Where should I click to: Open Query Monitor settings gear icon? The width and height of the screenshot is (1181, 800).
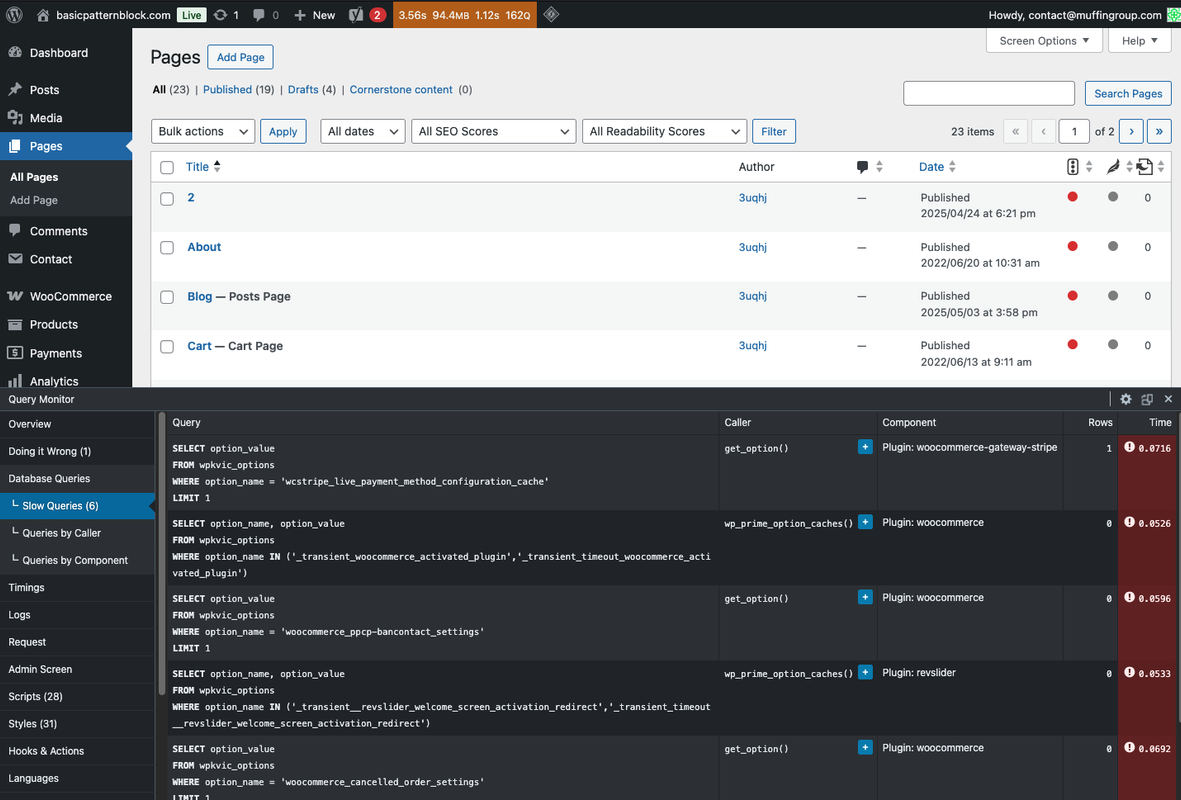coord(1125,399)
